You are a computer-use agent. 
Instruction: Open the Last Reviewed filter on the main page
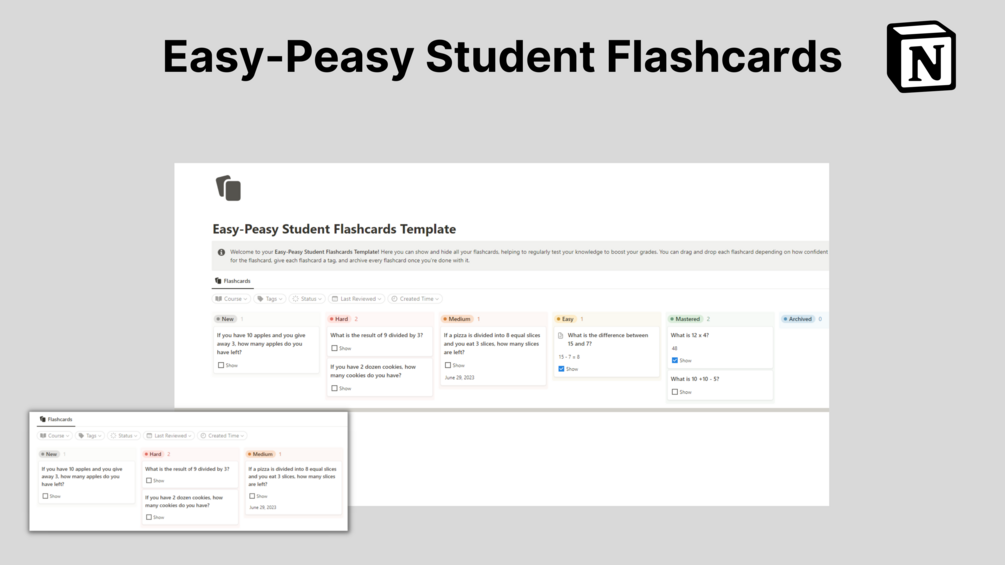(356, 299)
